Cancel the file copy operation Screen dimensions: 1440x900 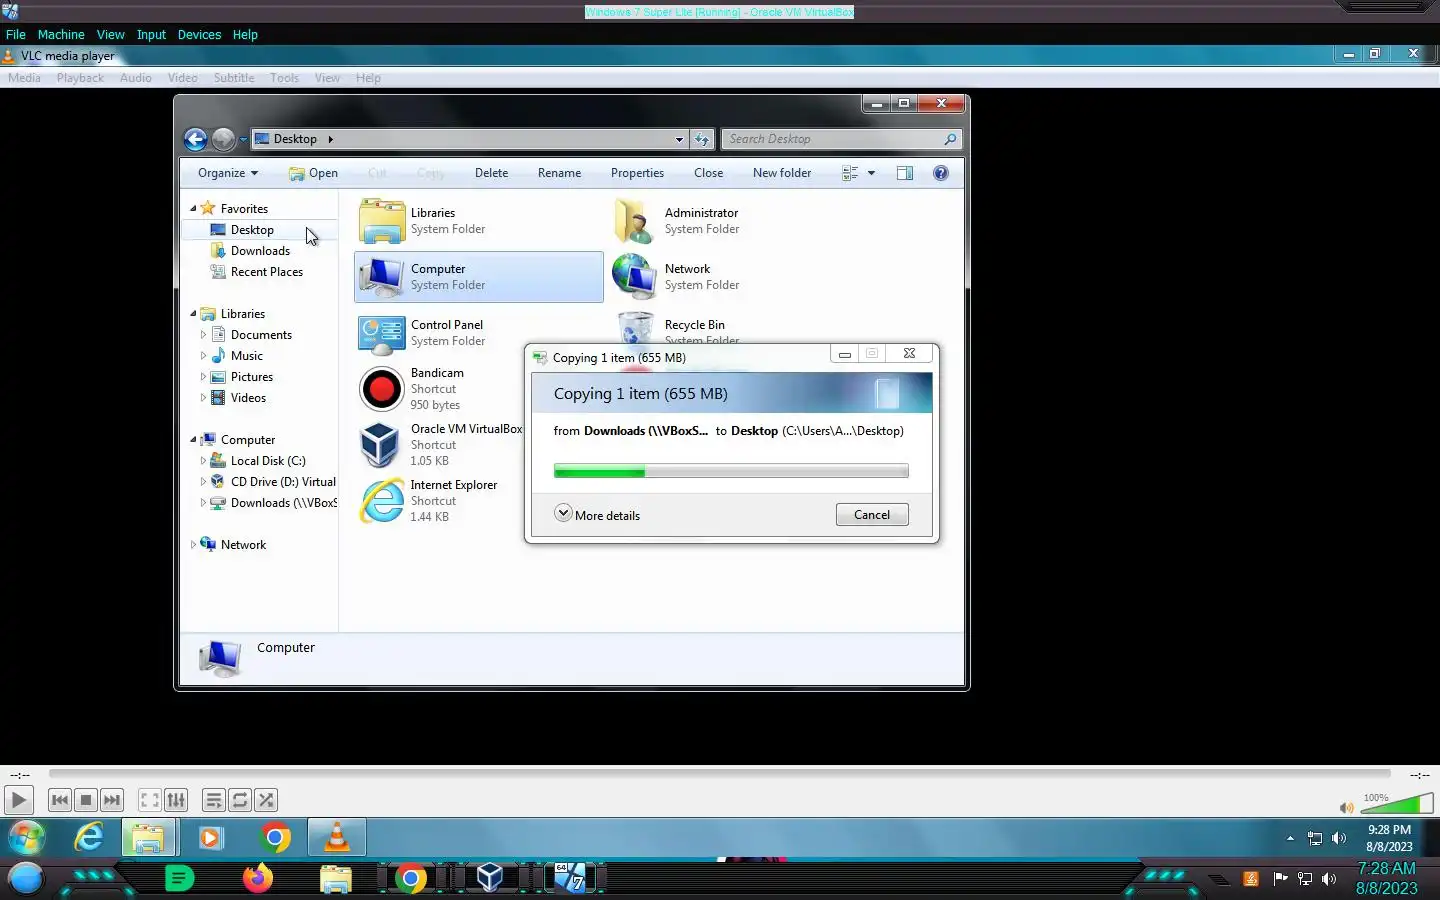[872, 514]
